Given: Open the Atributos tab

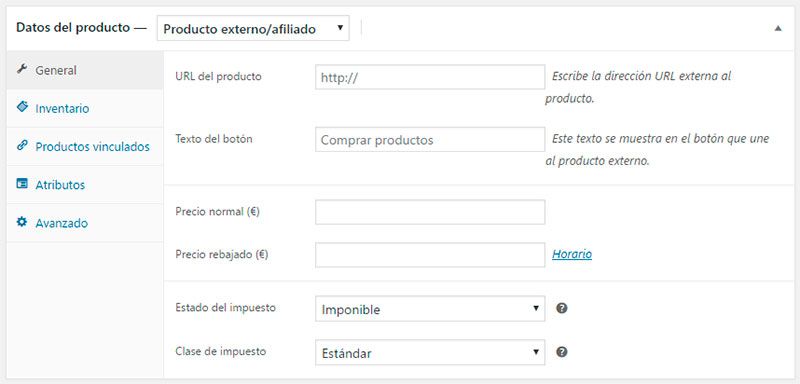Looking at the screenshot, I should [x=85, y=185].
